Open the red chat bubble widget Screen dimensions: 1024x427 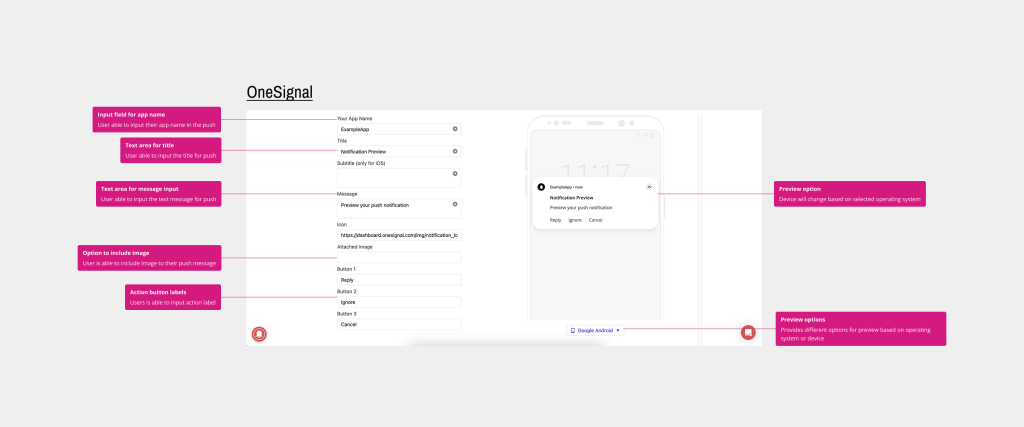tap(747, 332)
